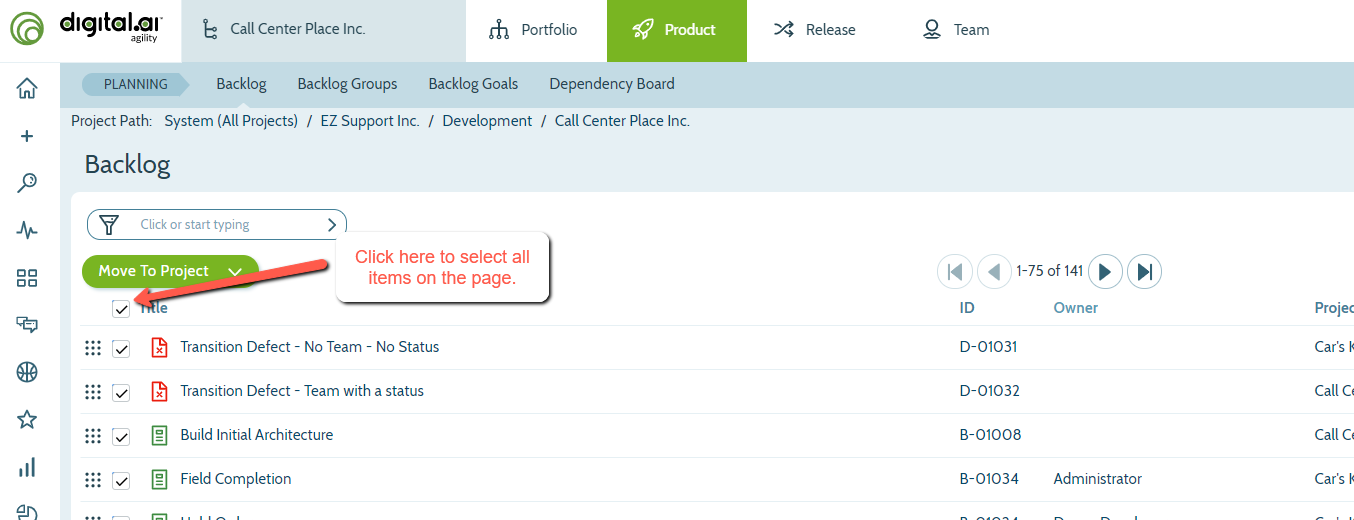The image size is (1354, 520).
Task: Click ID D-01031
Action: pyautogui.click(x=988, y=347)
